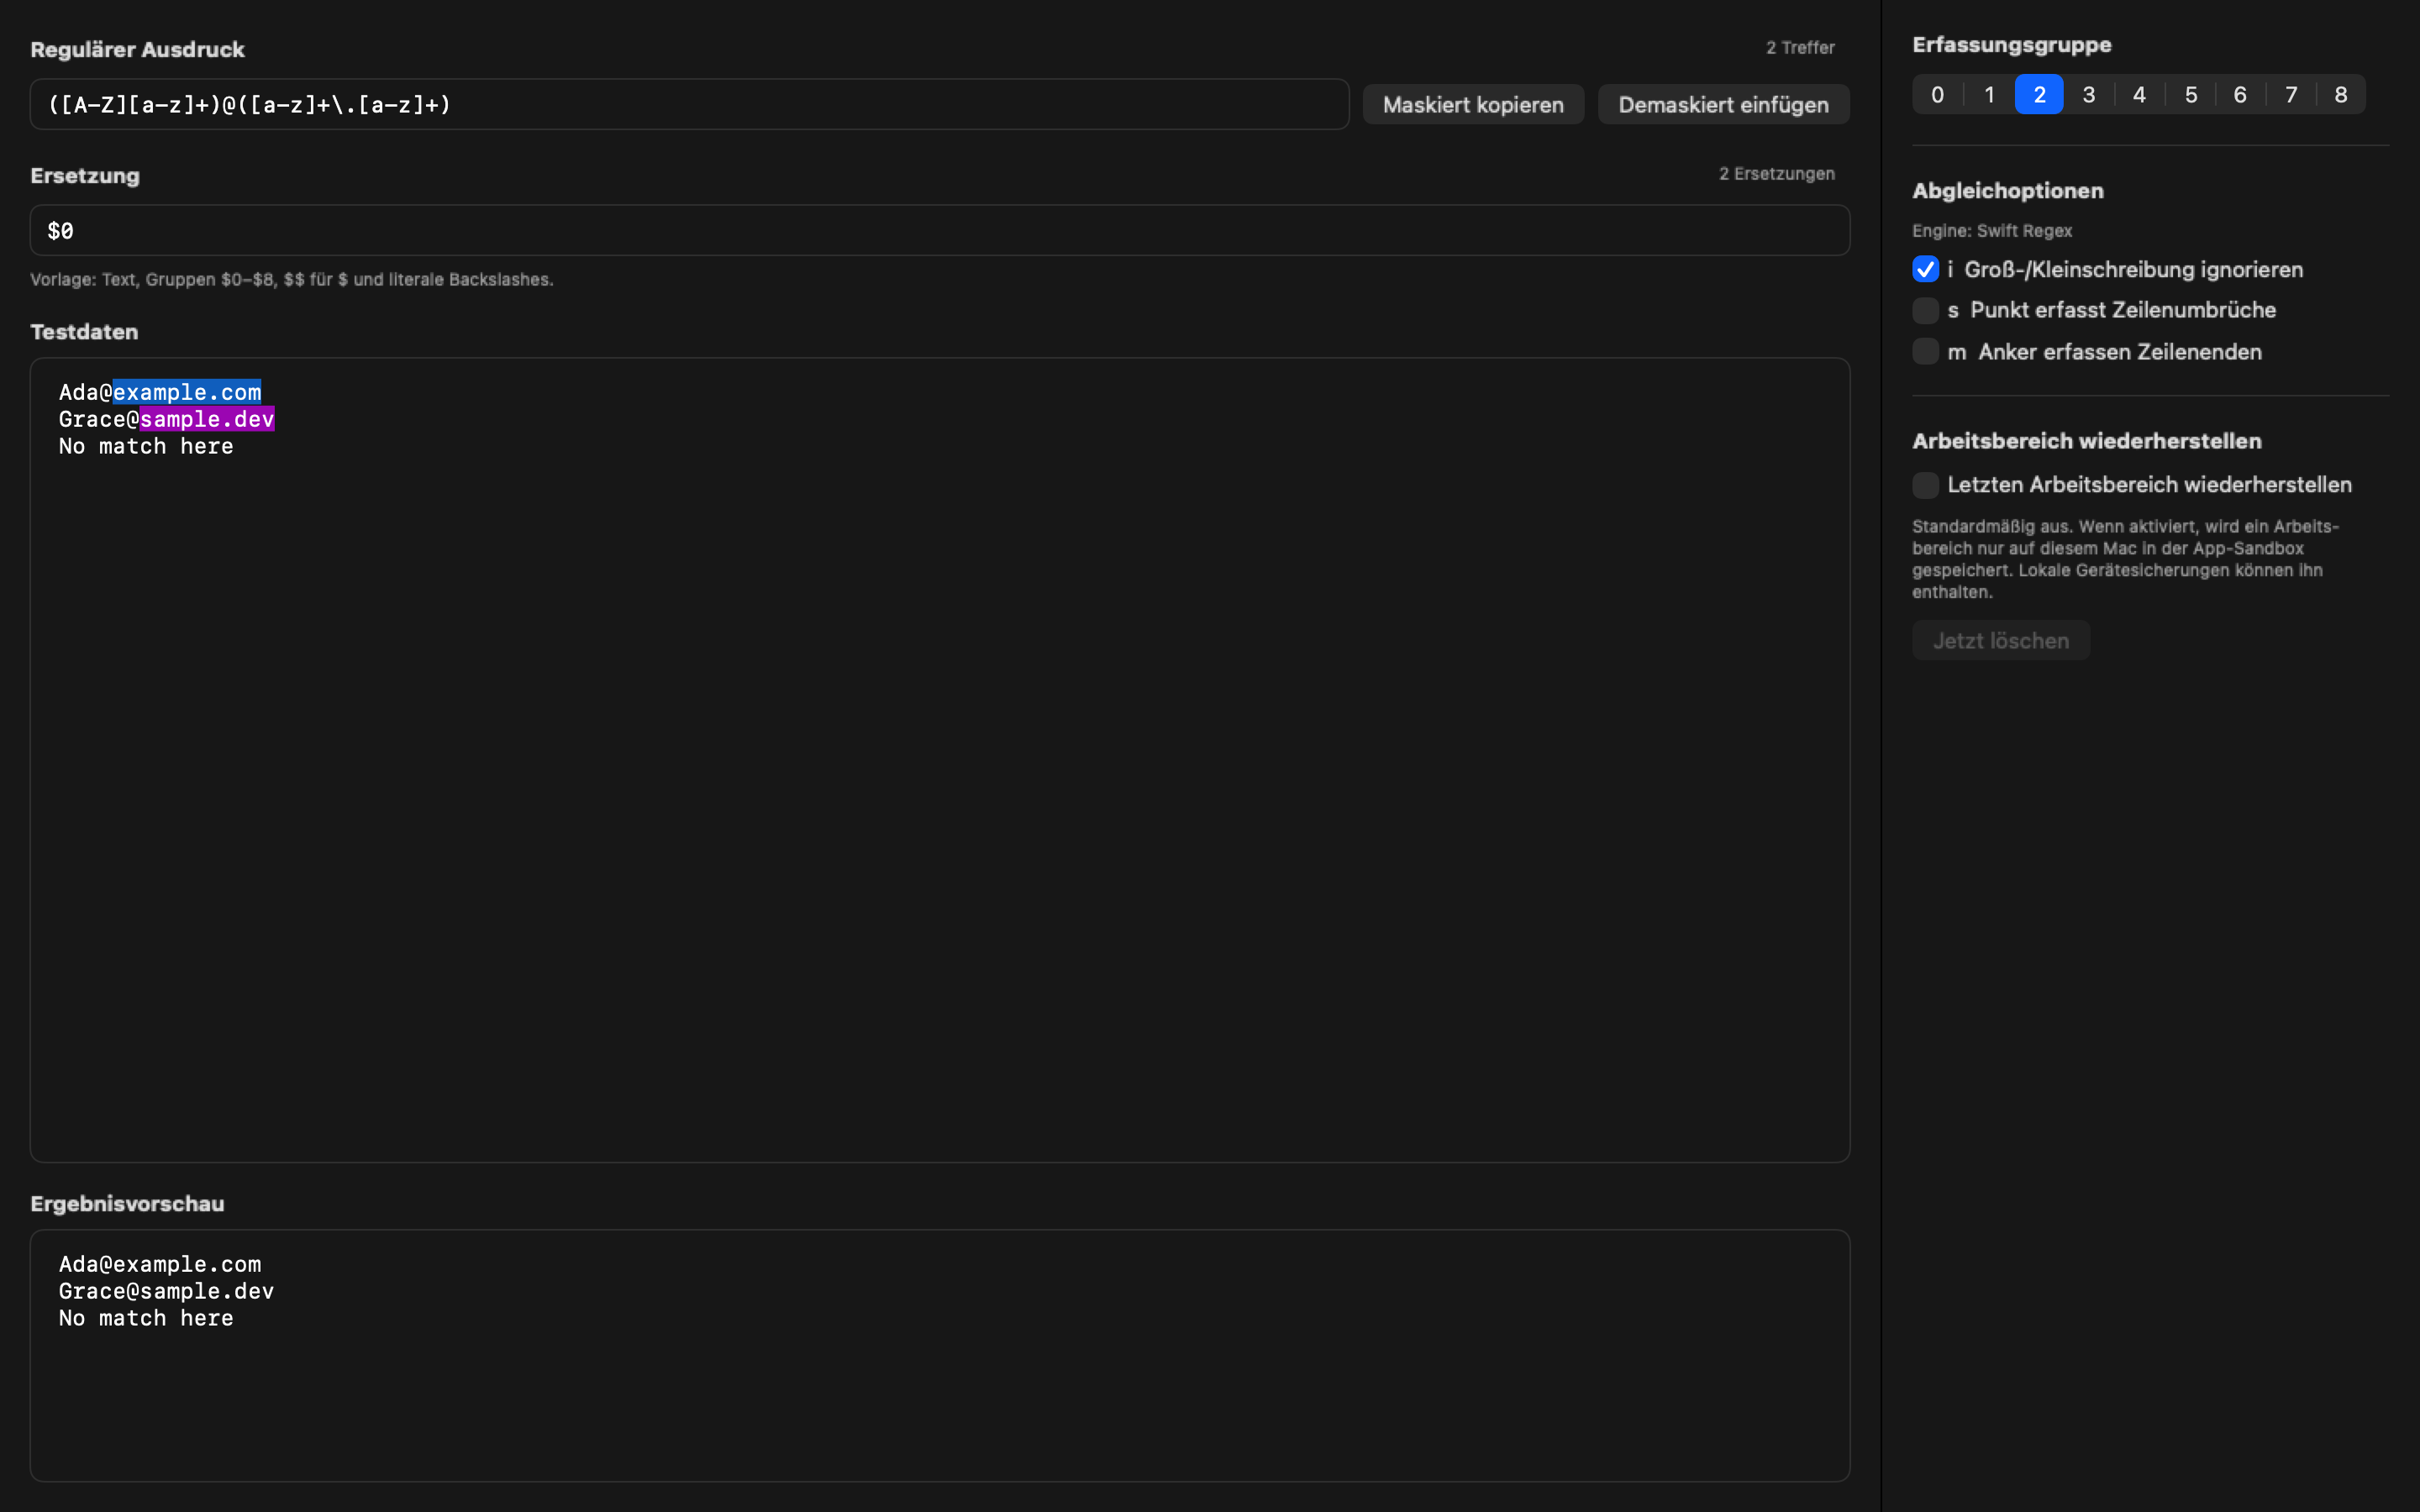Click the '2 Treffer' match count
The height and width of the screenshot is (1512, 2420).
pos(1800,47)
